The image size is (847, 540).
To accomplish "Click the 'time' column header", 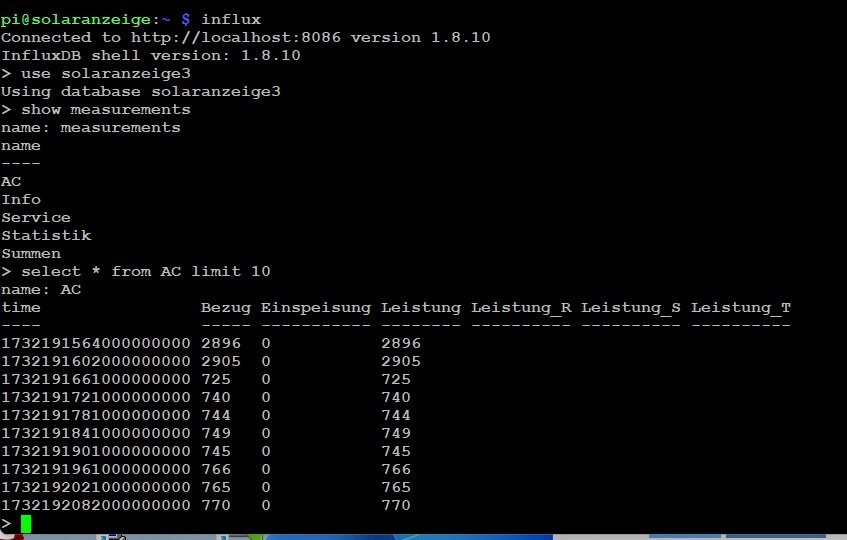I will [21, 307].
